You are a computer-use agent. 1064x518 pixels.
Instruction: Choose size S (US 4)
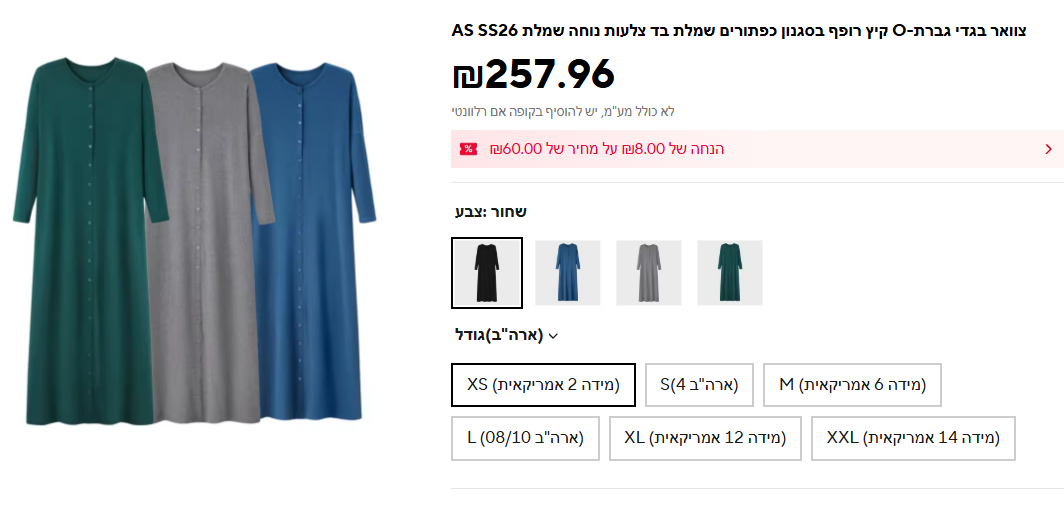click(x=699, y=385)
